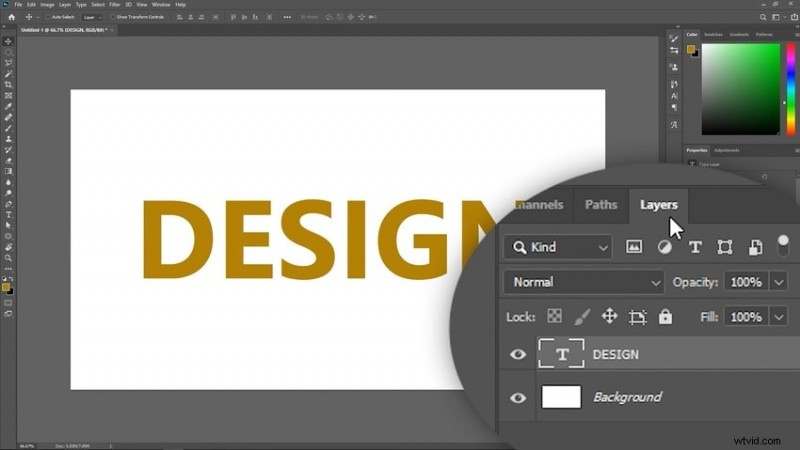Hide the DESIGN layer visibility eye
The width and height of the screenshot is (800, 450).
(x=518, y=354)
